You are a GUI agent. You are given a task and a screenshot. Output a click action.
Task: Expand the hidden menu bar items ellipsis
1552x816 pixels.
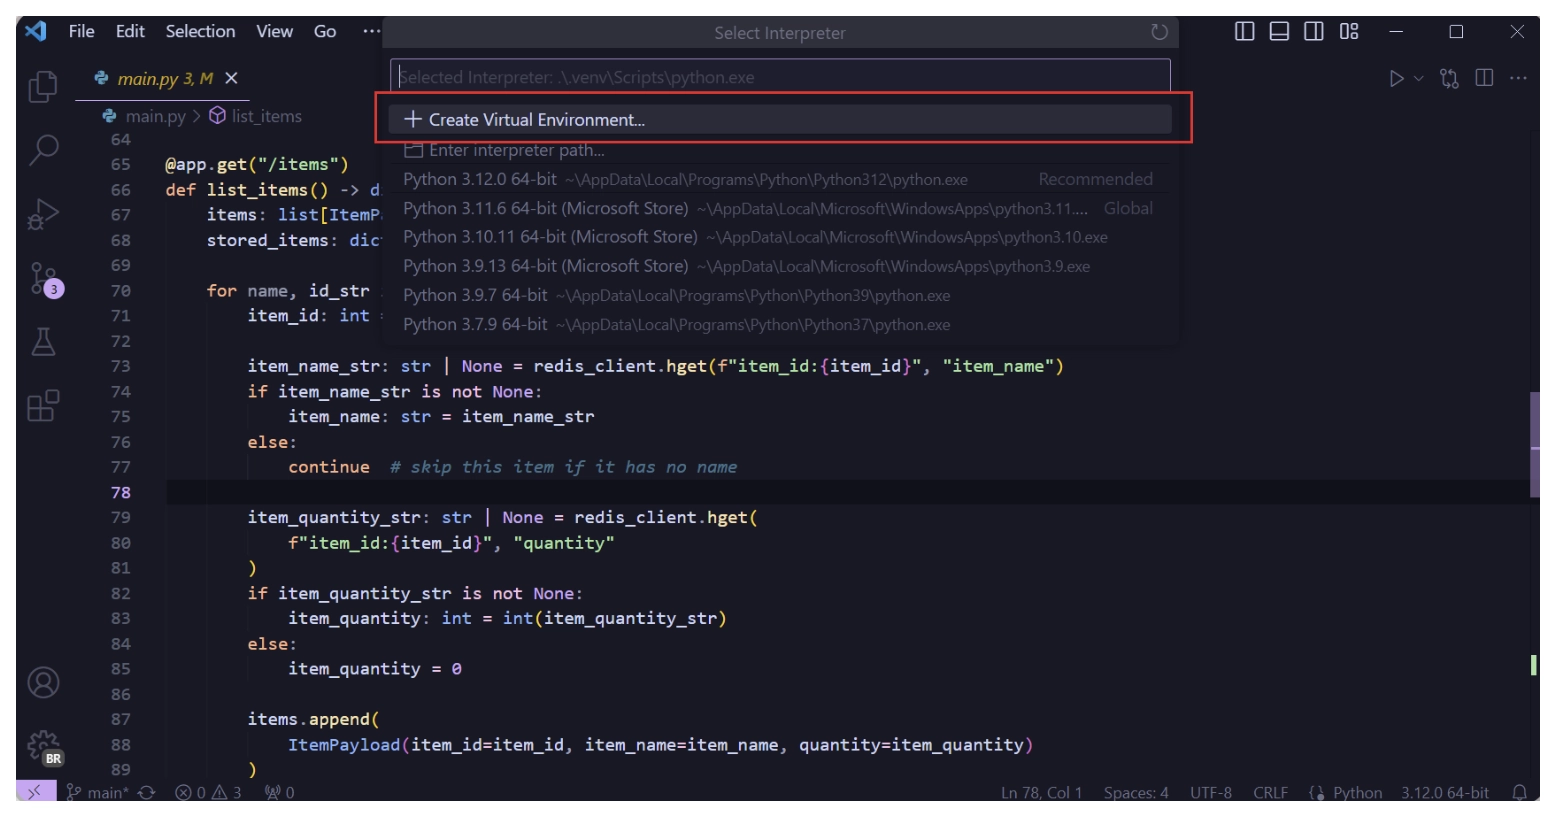371,32
